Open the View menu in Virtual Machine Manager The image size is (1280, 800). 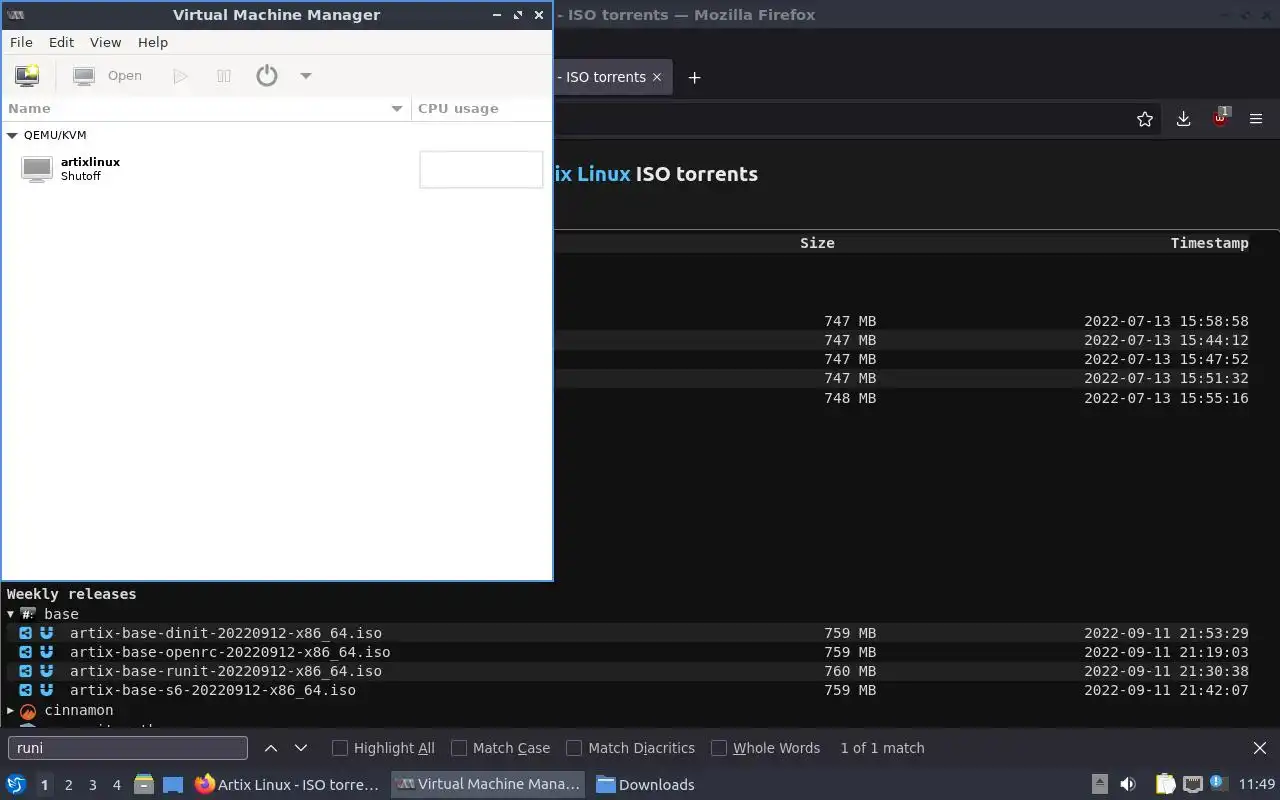[105, 42]
